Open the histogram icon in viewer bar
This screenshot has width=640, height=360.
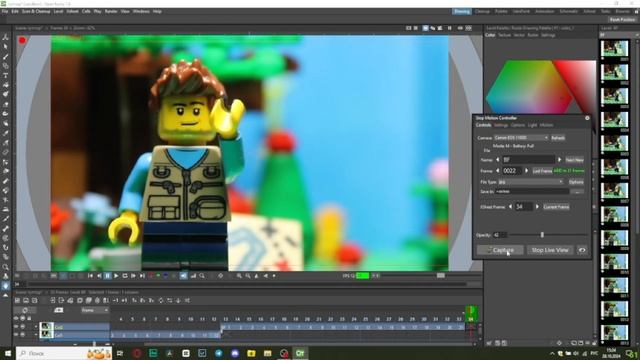(193, 276)
